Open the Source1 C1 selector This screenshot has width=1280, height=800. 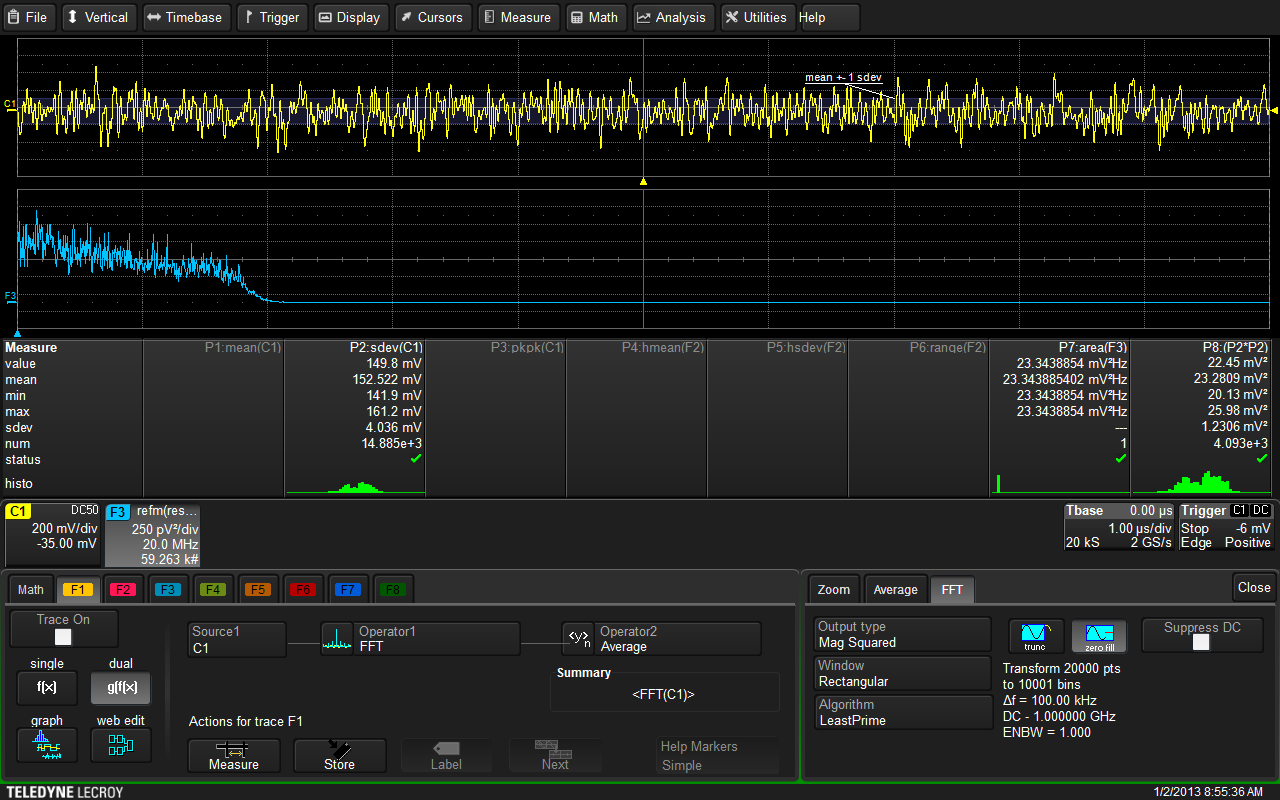[237, 639]
